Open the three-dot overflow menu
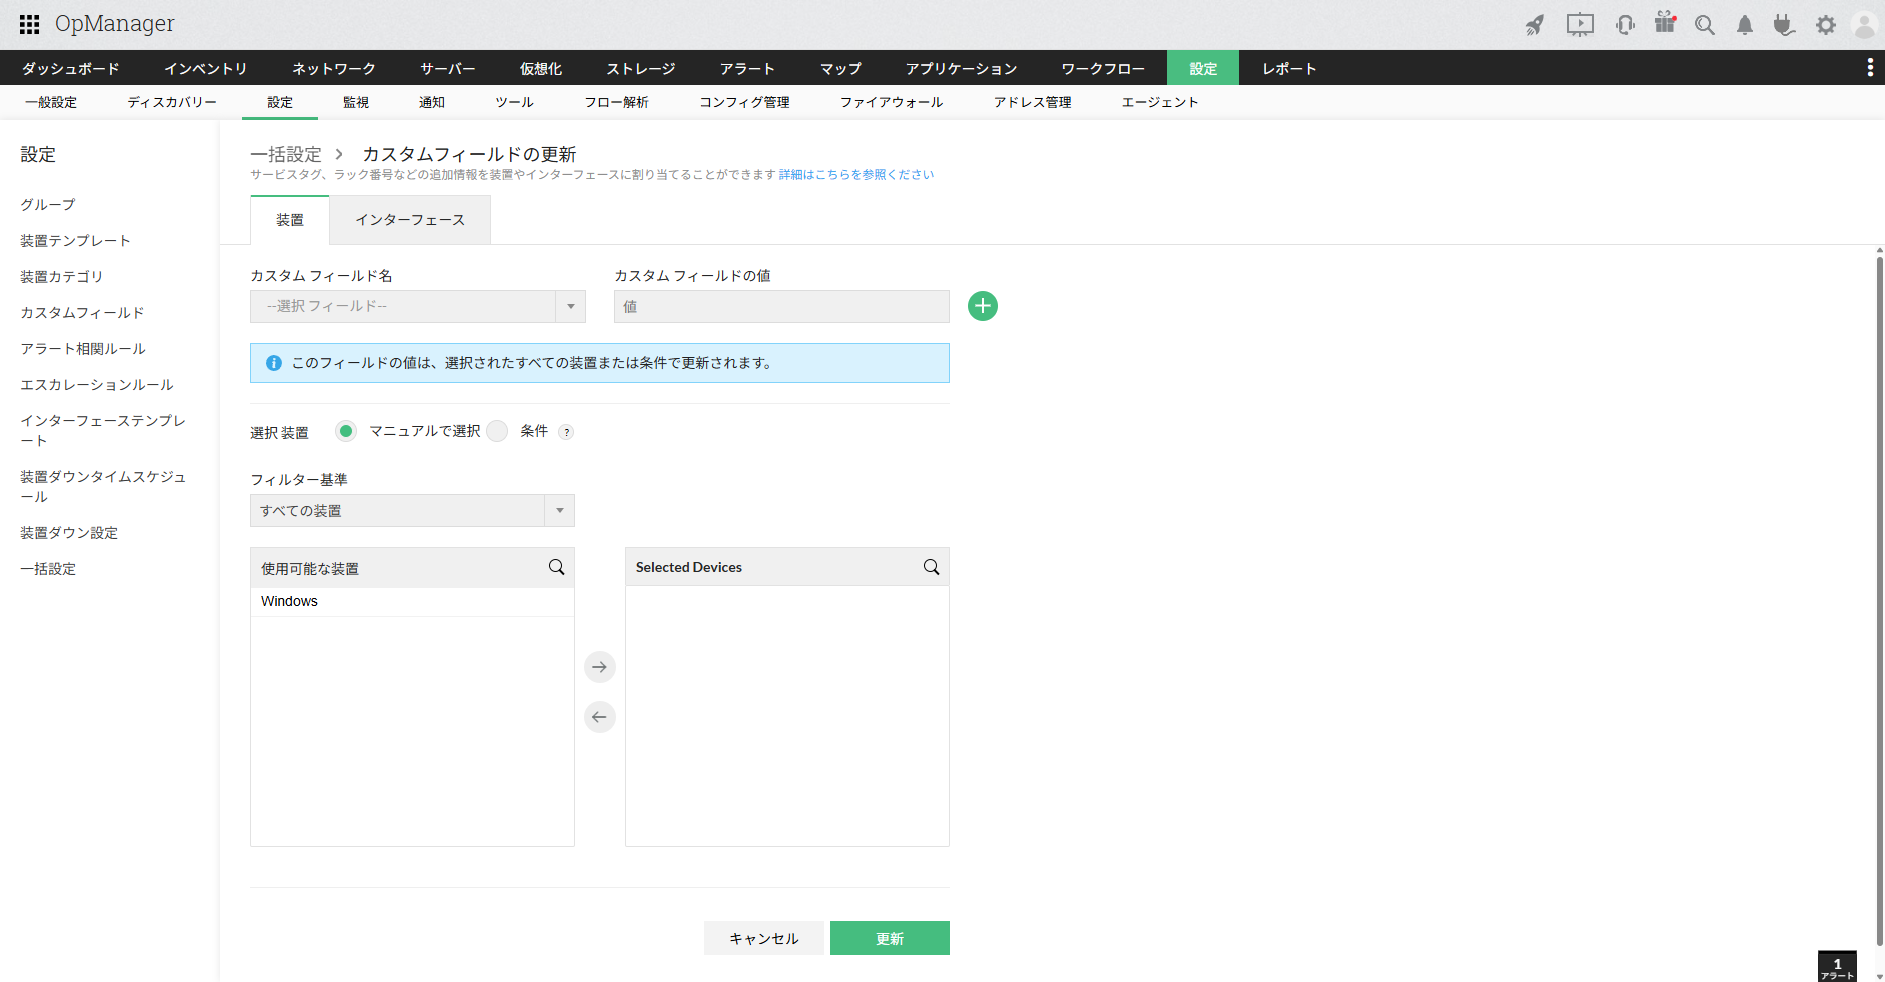Screen dimensions: 1885x982 [x=1870, y=67]
